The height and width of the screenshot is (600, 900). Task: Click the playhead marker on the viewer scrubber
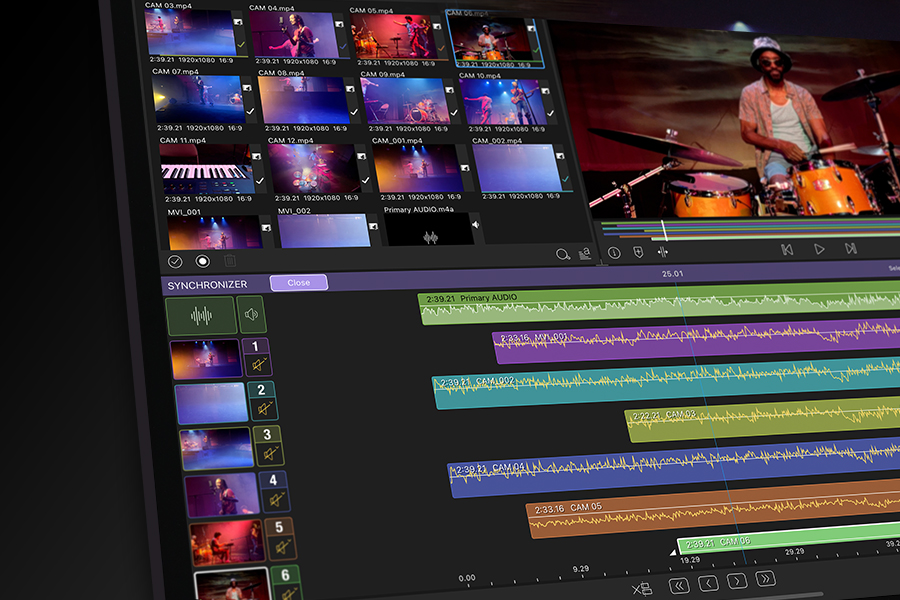(664, 230)
